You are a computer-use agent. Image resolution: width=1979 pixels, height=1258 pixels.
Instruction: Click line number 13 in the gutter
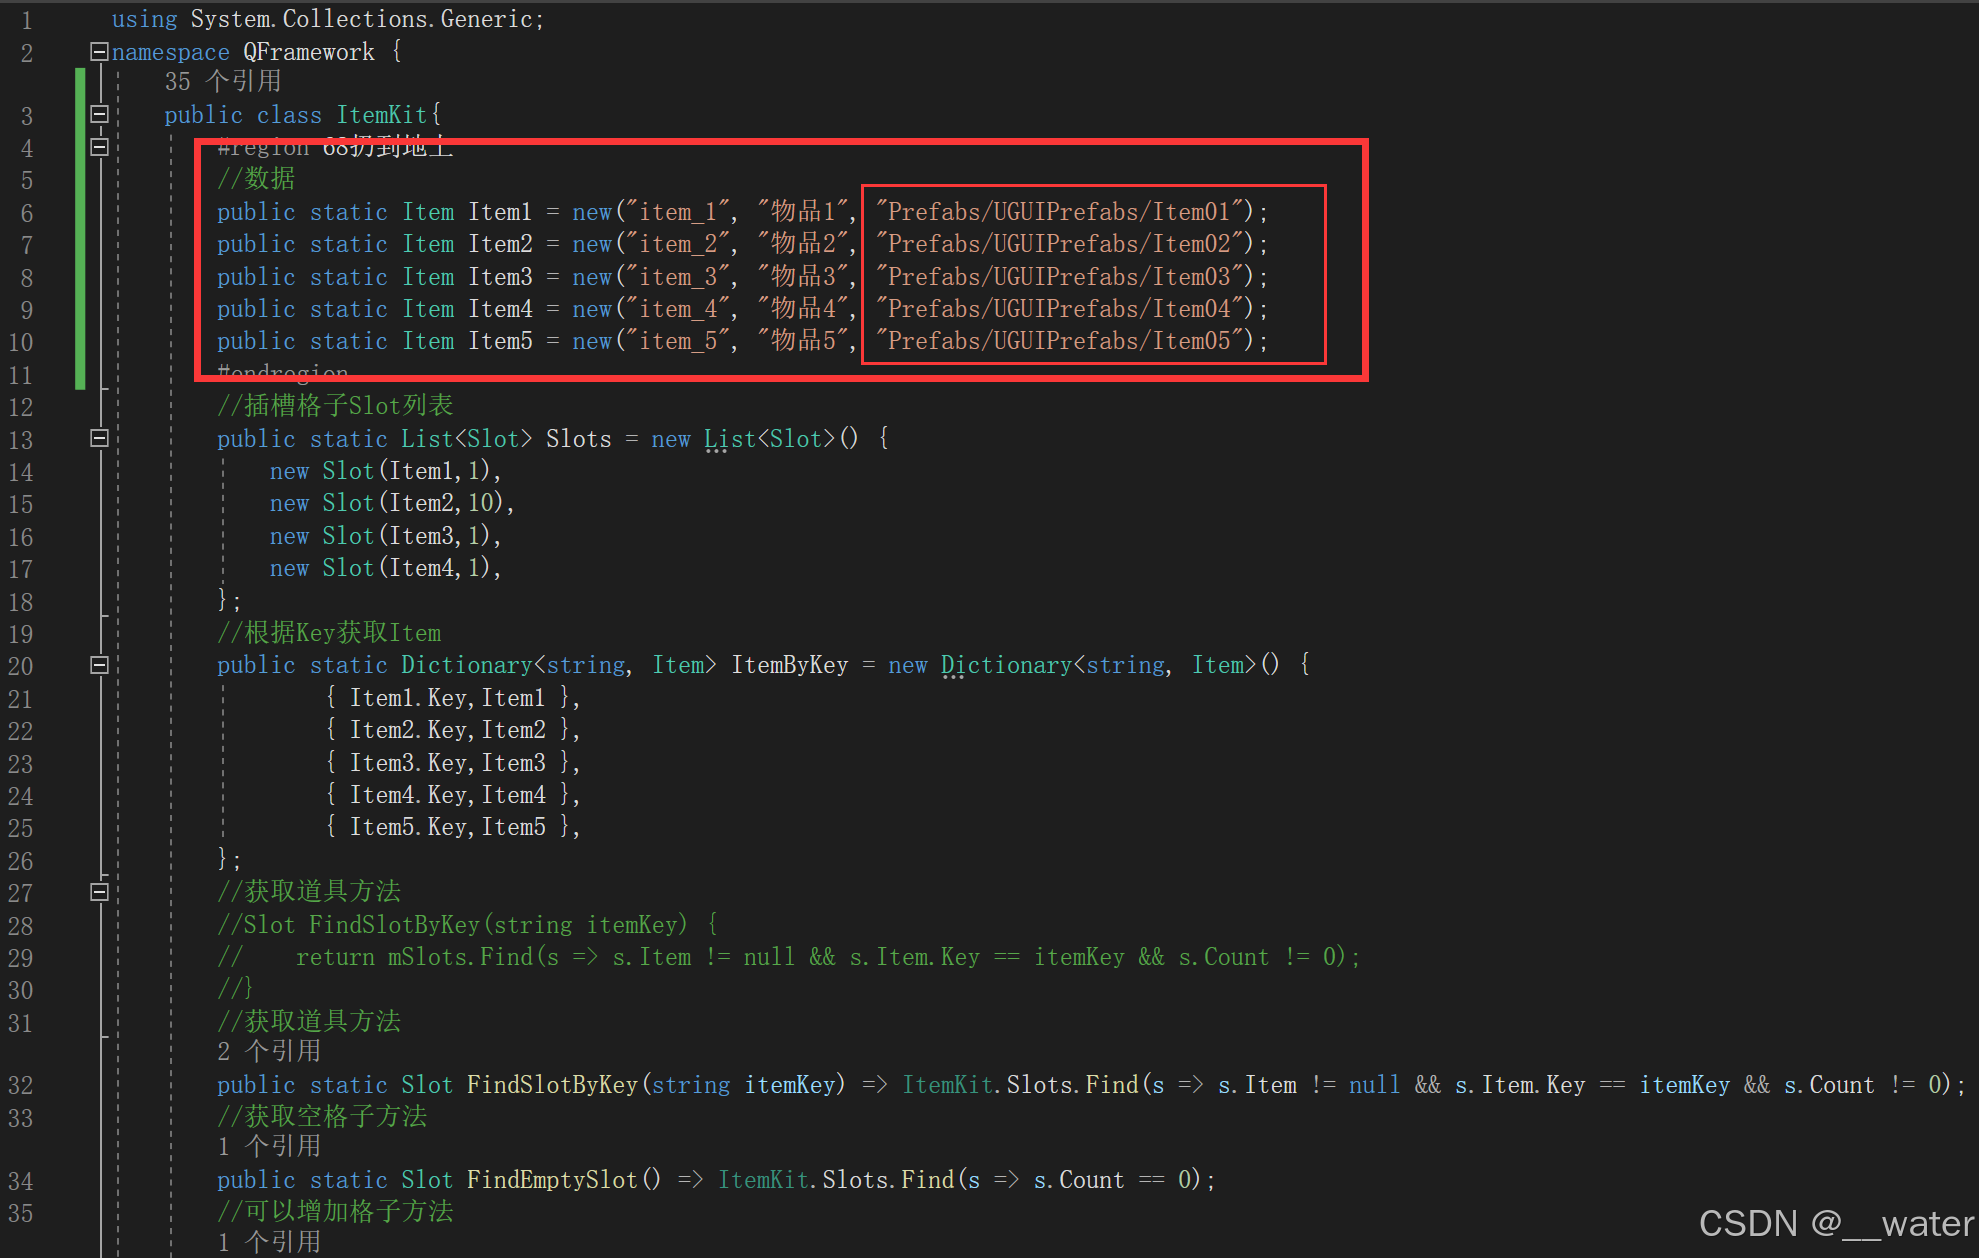pyautogui.click(x=21, y=440)
